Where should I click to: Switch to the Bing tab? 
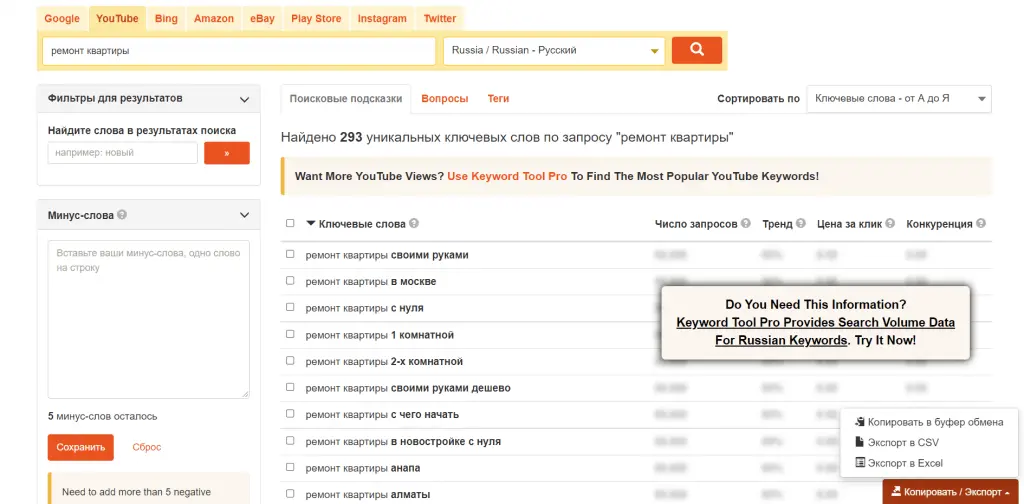[166, 18]
